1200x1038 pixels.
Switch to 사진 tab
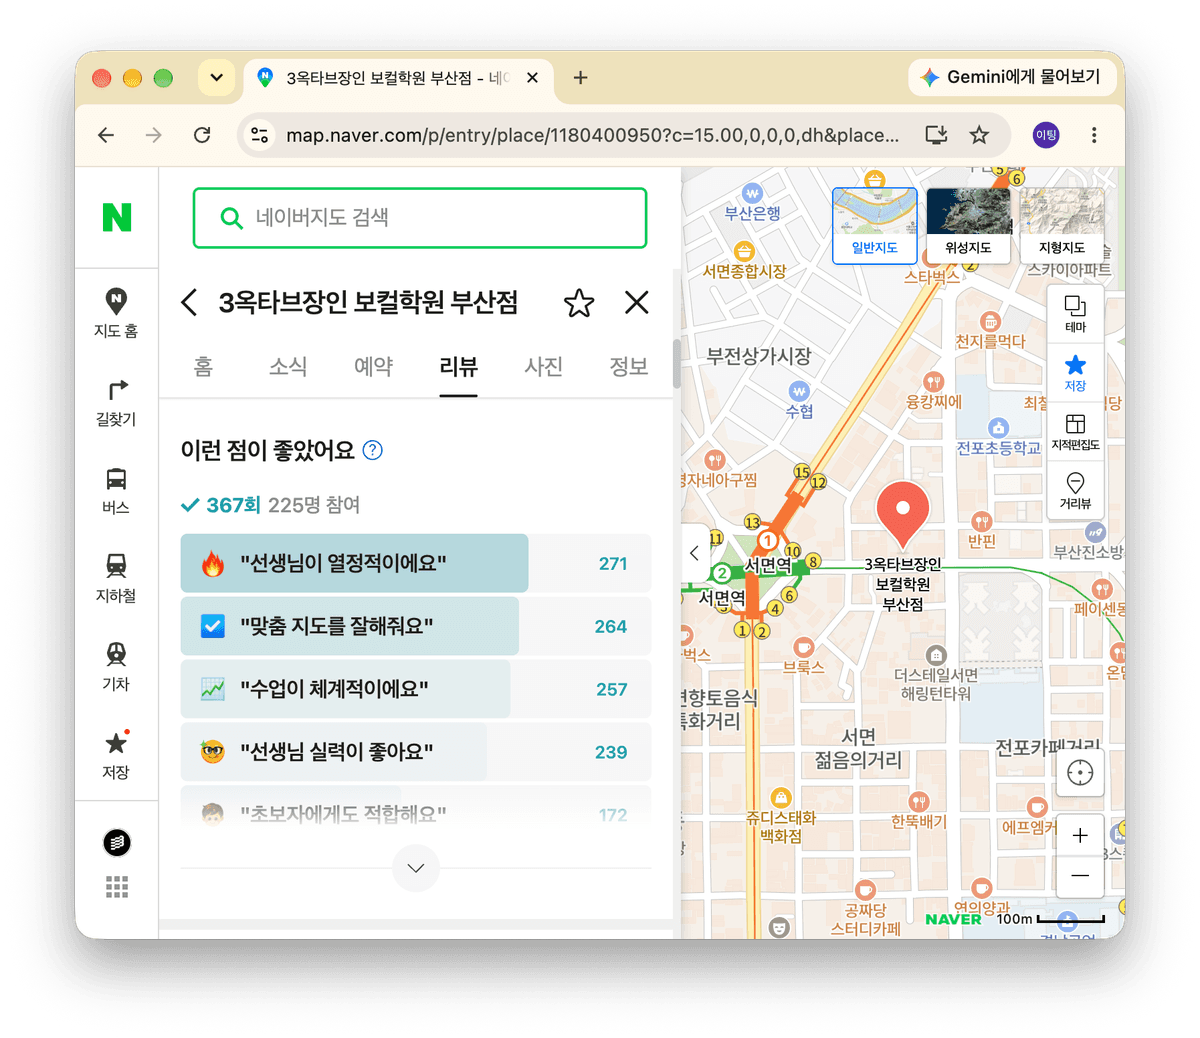543,367
